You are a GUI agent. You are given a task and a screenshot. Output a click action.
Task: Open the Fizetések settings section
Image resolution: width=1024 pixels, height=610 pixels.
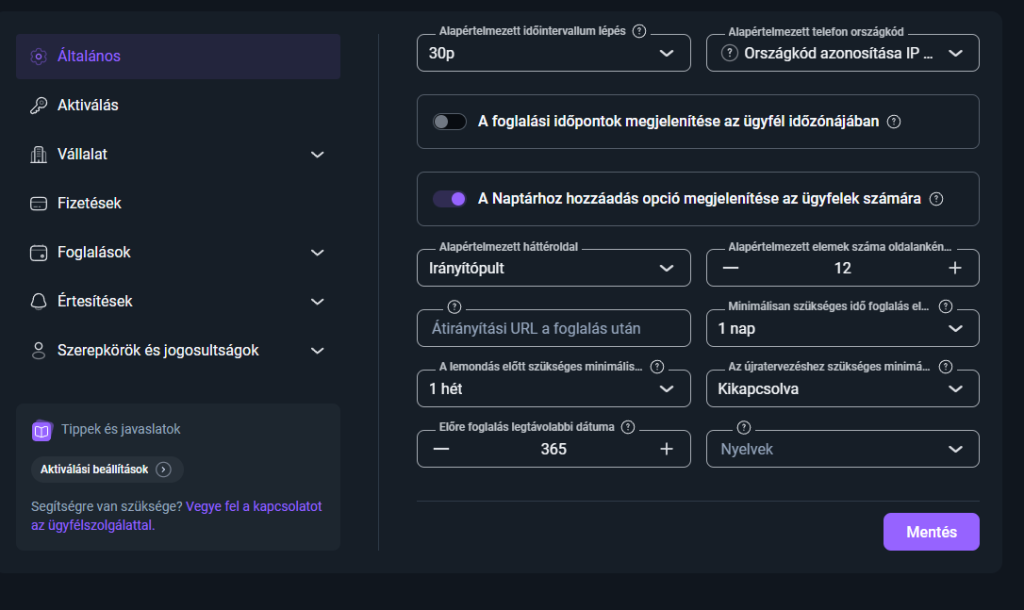[x=89, y=203]
